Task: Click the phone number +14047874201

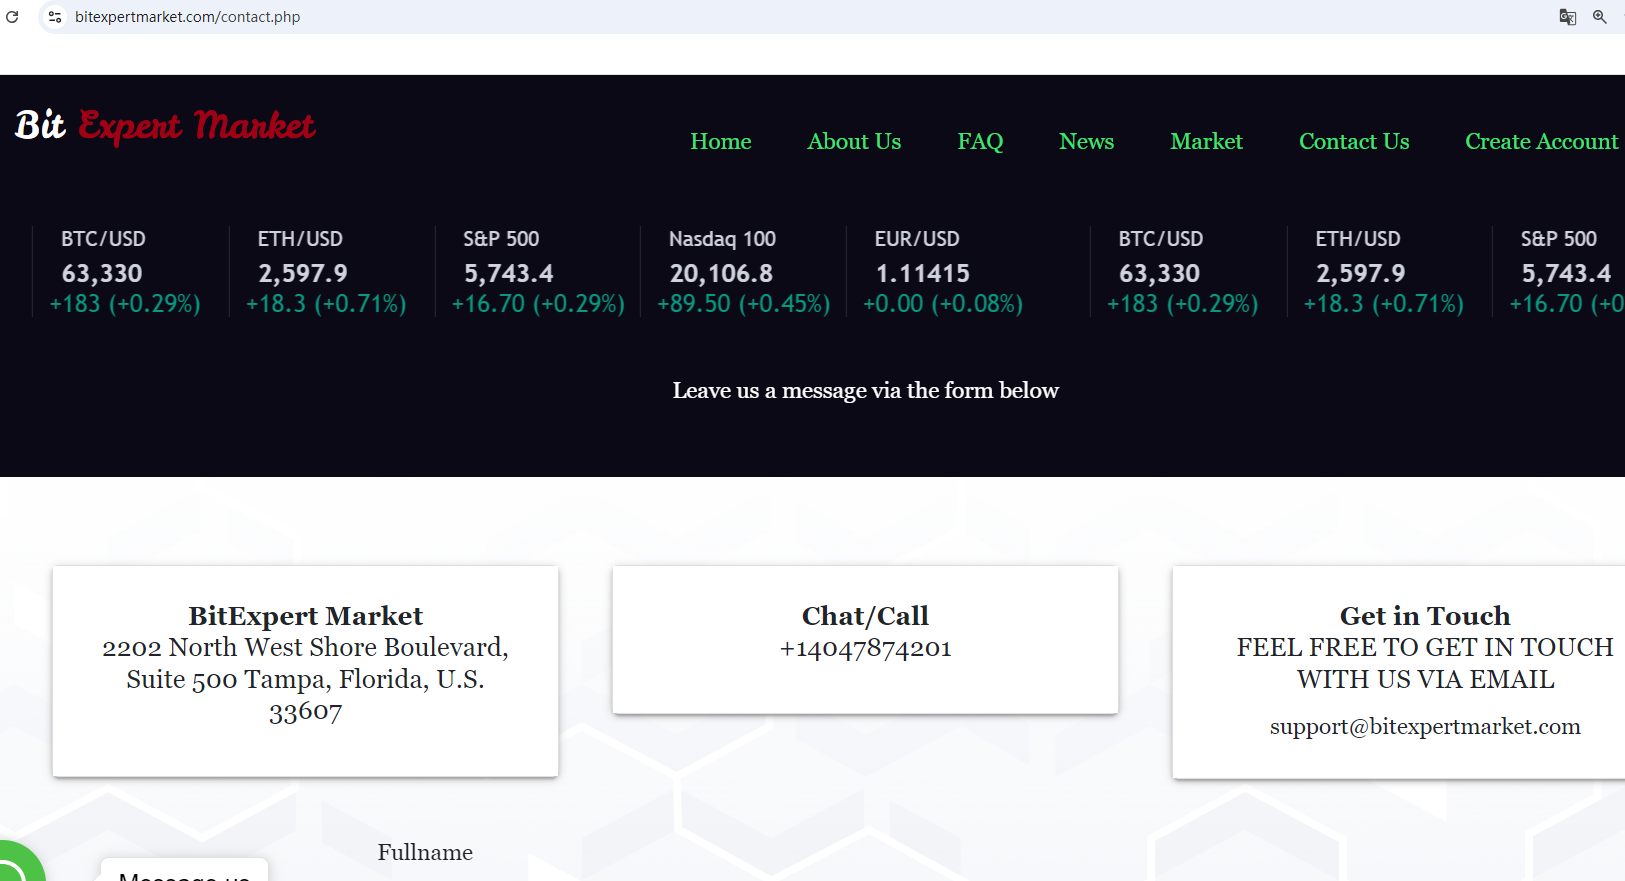Action: (865, 648)
